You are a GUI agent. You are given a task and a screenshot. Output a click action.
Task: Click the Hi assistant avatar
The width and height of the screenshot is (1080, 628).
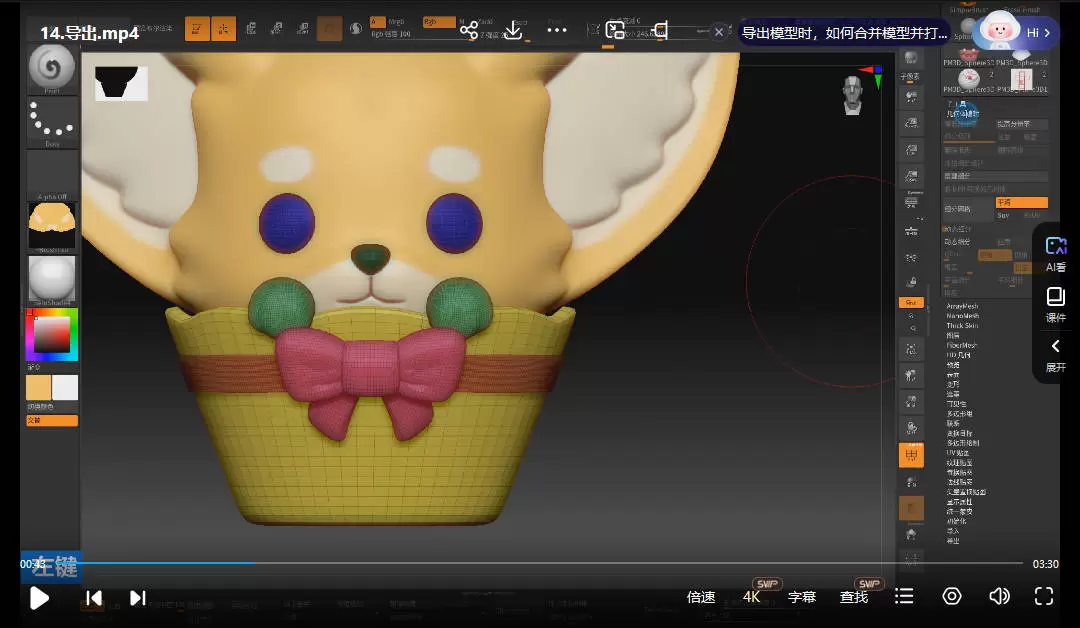pos(997,31)
